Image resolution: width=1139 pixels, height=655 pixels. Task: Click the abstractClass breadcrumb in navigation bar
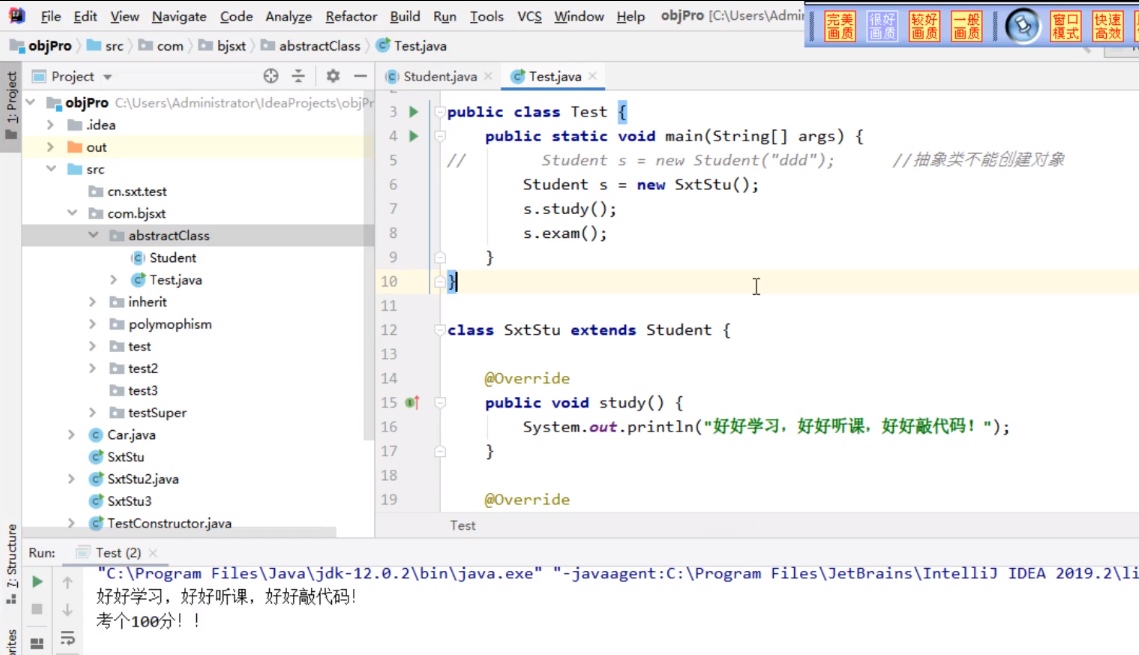(x=311, y=46)
